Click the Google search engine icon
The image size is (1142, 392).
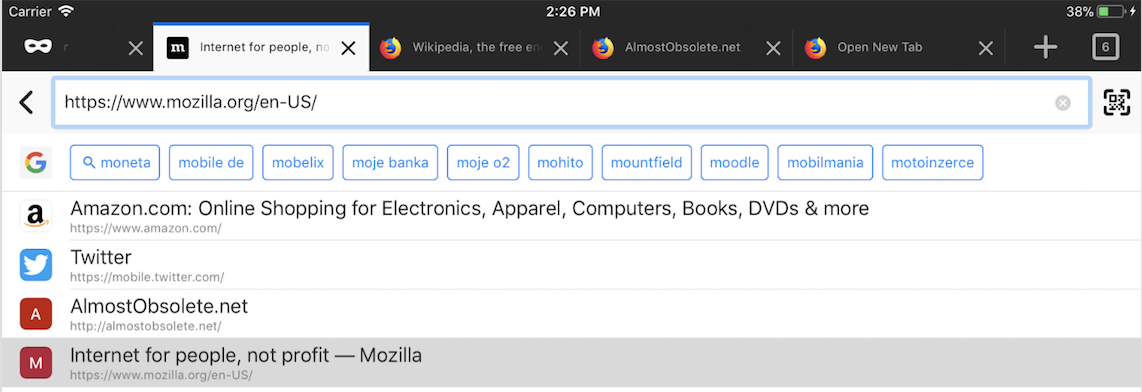[36, 162]
